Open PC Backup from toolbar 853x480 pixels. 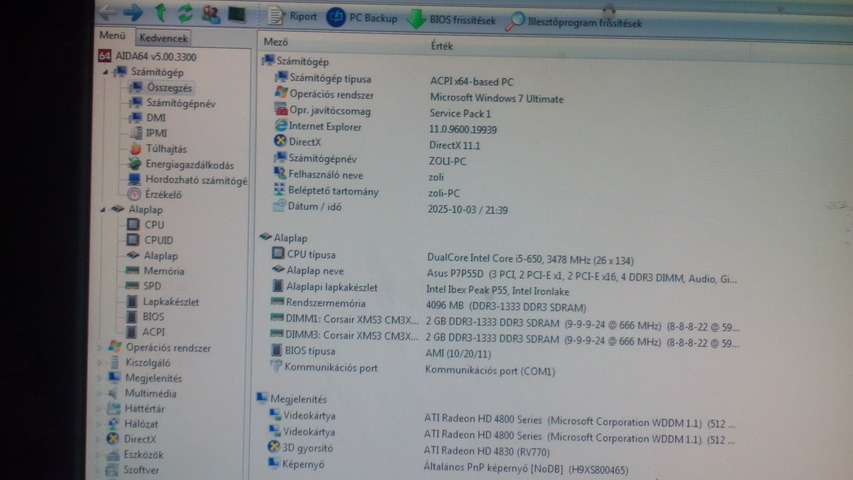tap(362, 17)
